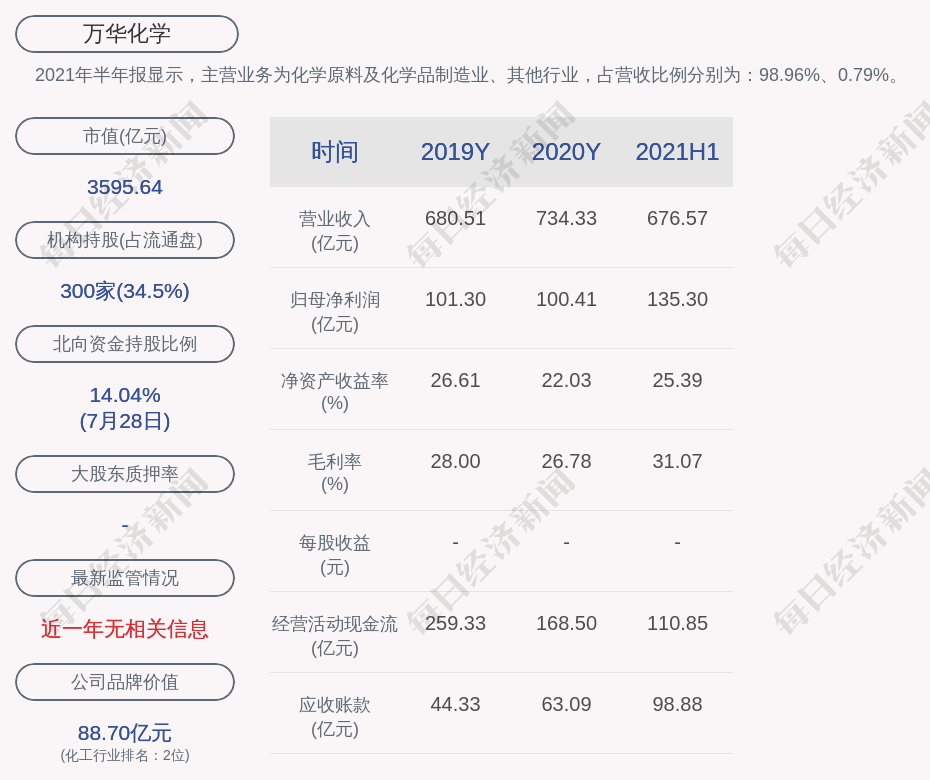The height and width of the screenshot is (780, 930).
Task: Select the 公司品牌价值 label pill
Action: [125, 682]
